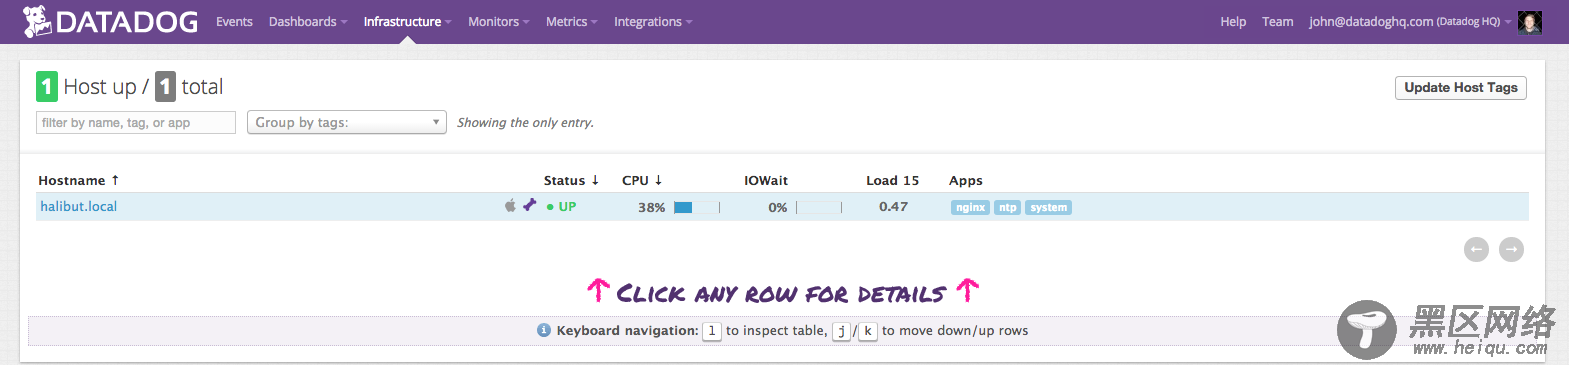Click the purple agent icon in the halibut.local row

530,205
